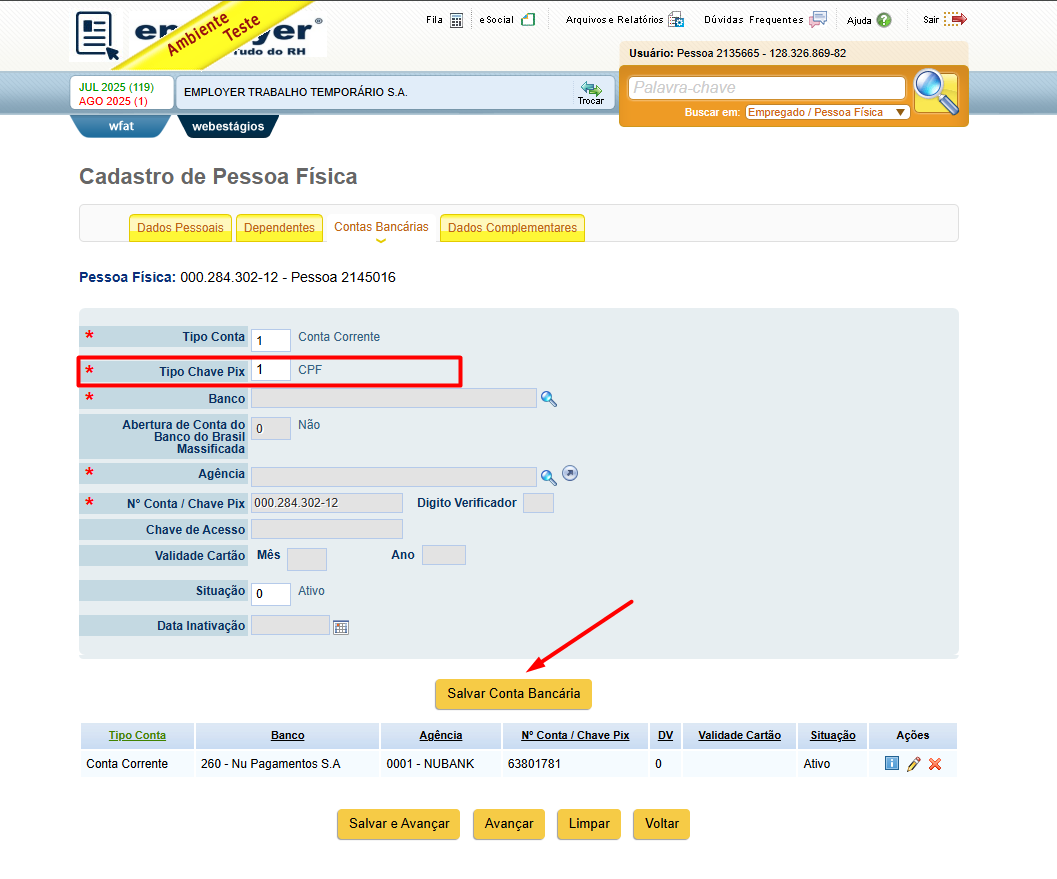Edit the Nu Pagamentos account pencil icon
Screen dimensions: 1057x879
[x=913, y=764]
